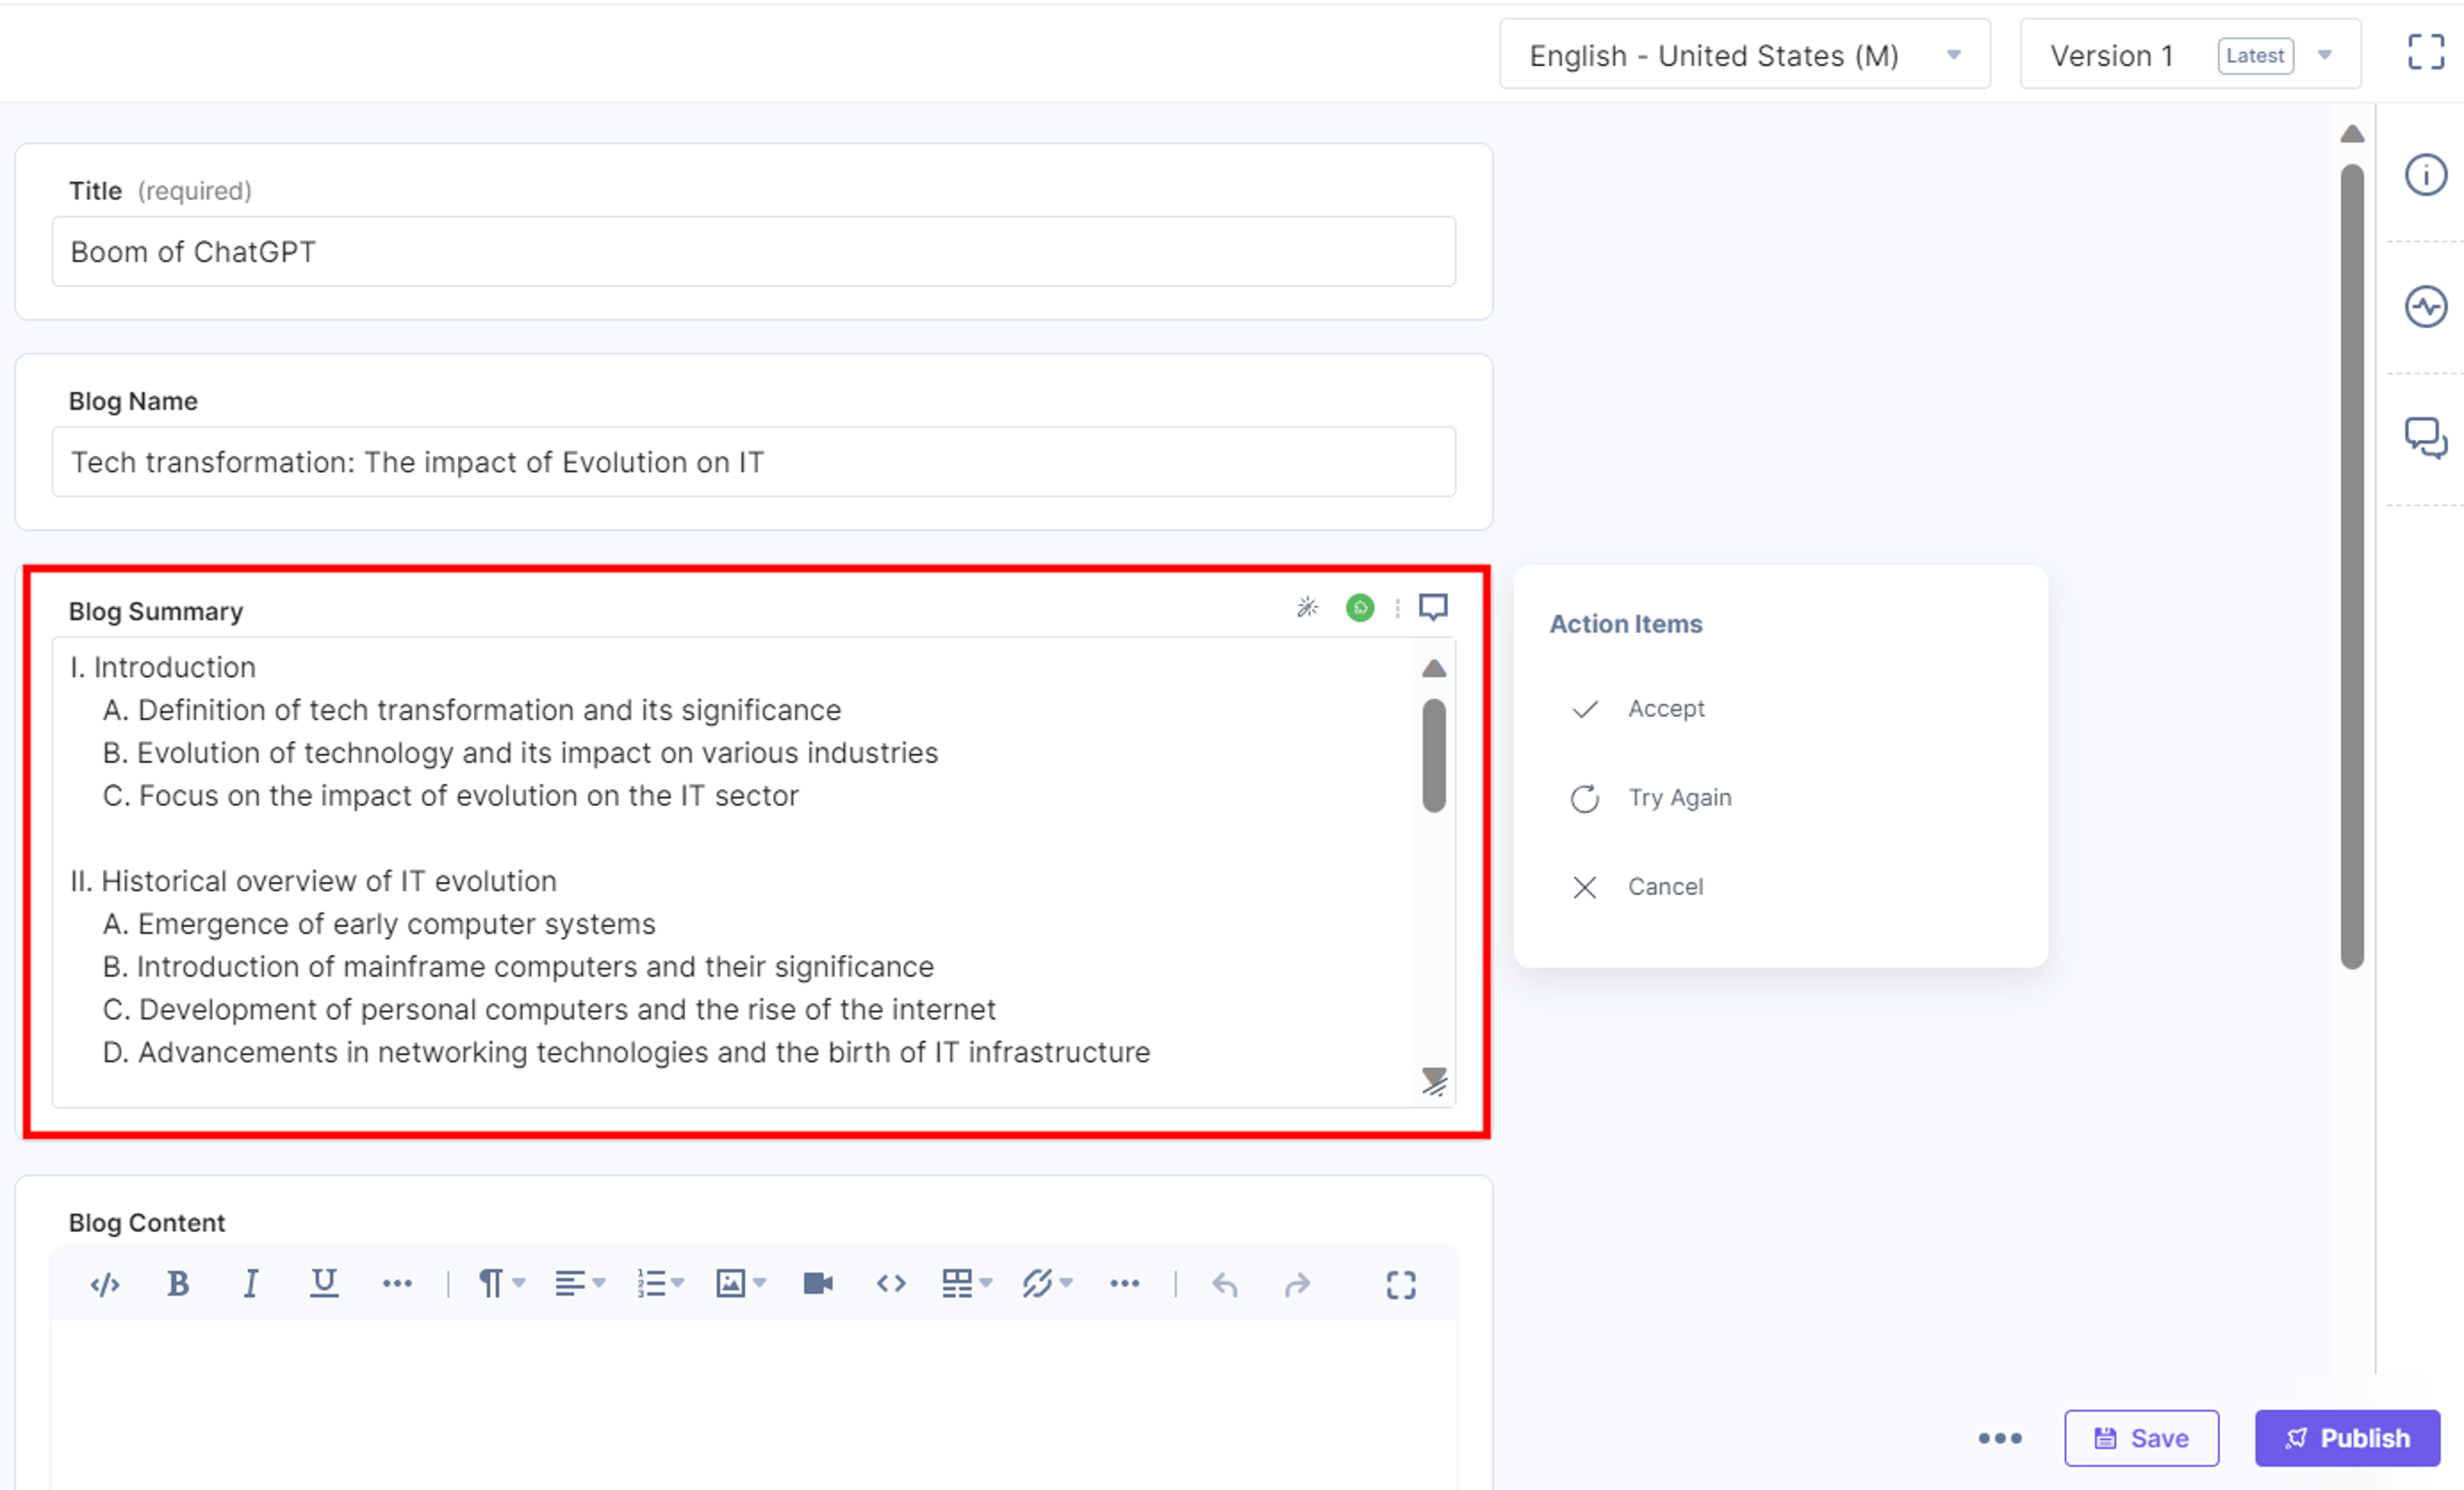The height and width of the screenshot is (1490, 2464).
Task: Click the 'I. Introduction' line in summary
Action: coord(162,667)
